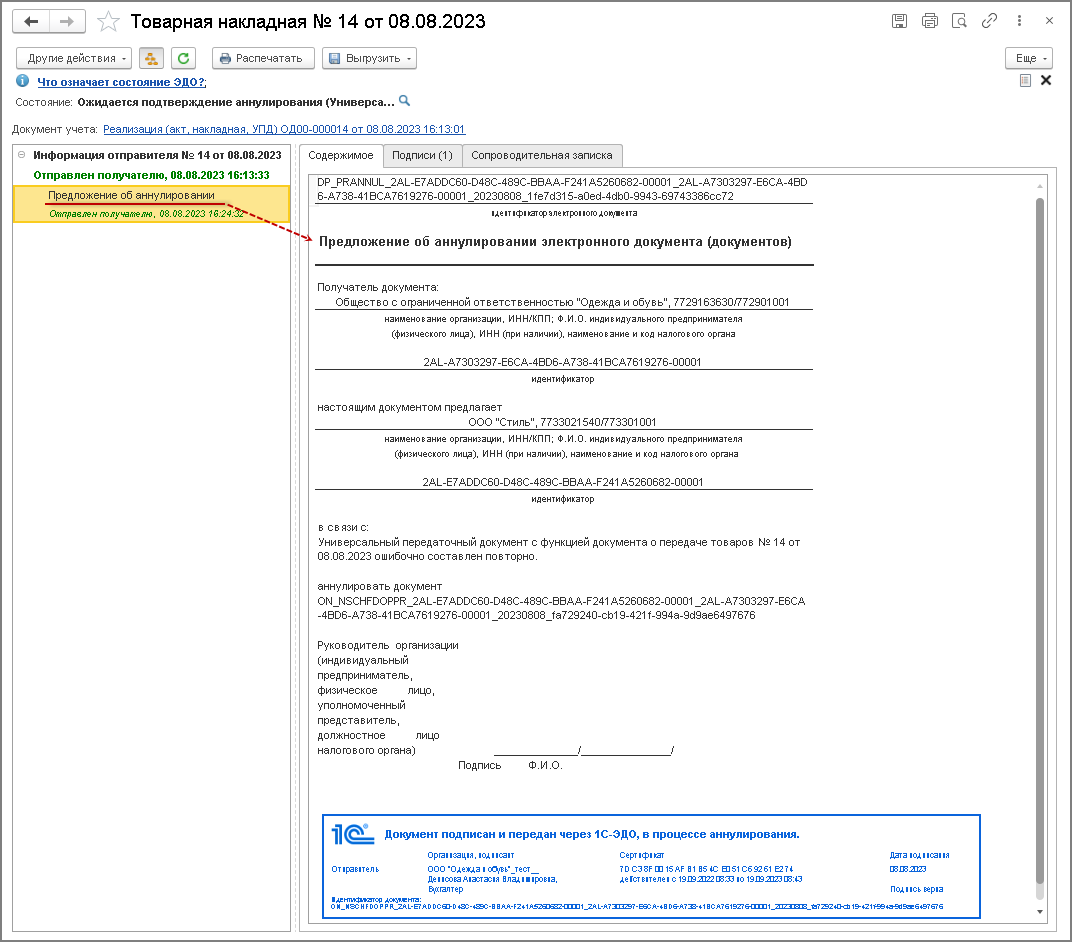
Task: Collapse 'Информация отправителя № 14' tree node
Action: (x=21, y=154)
